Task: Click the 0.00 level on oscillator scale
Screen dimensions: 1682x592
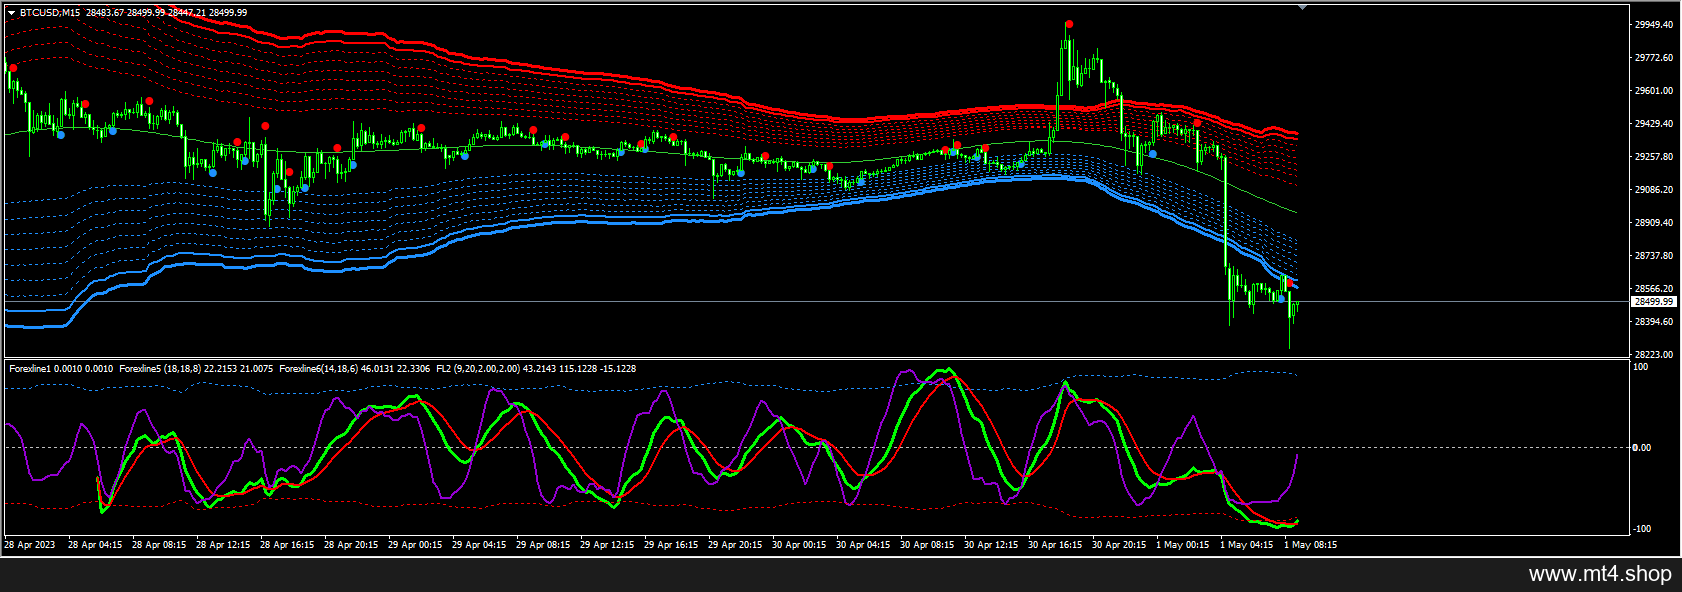Action: [x=1642, y=448]
